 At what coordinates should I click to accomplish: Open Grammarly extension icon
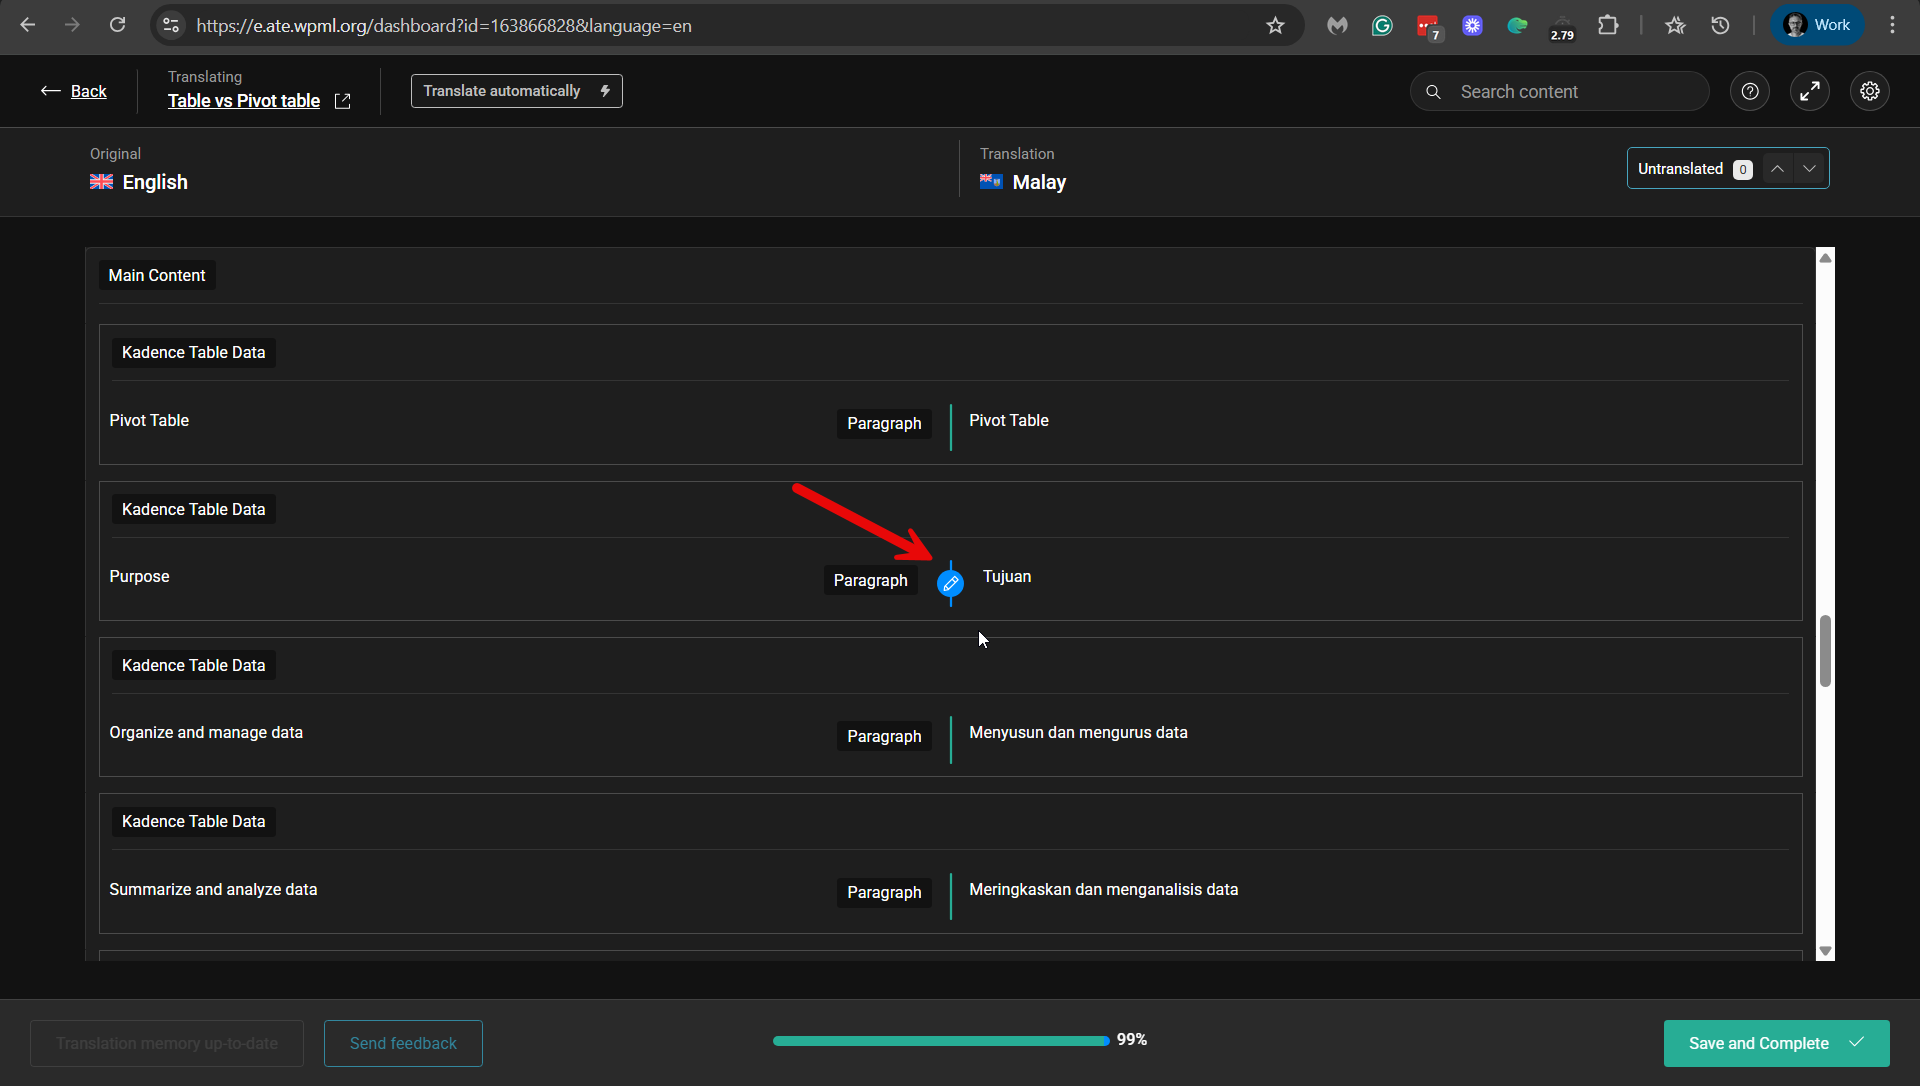pyautogui.click(x=1382, y=26)
